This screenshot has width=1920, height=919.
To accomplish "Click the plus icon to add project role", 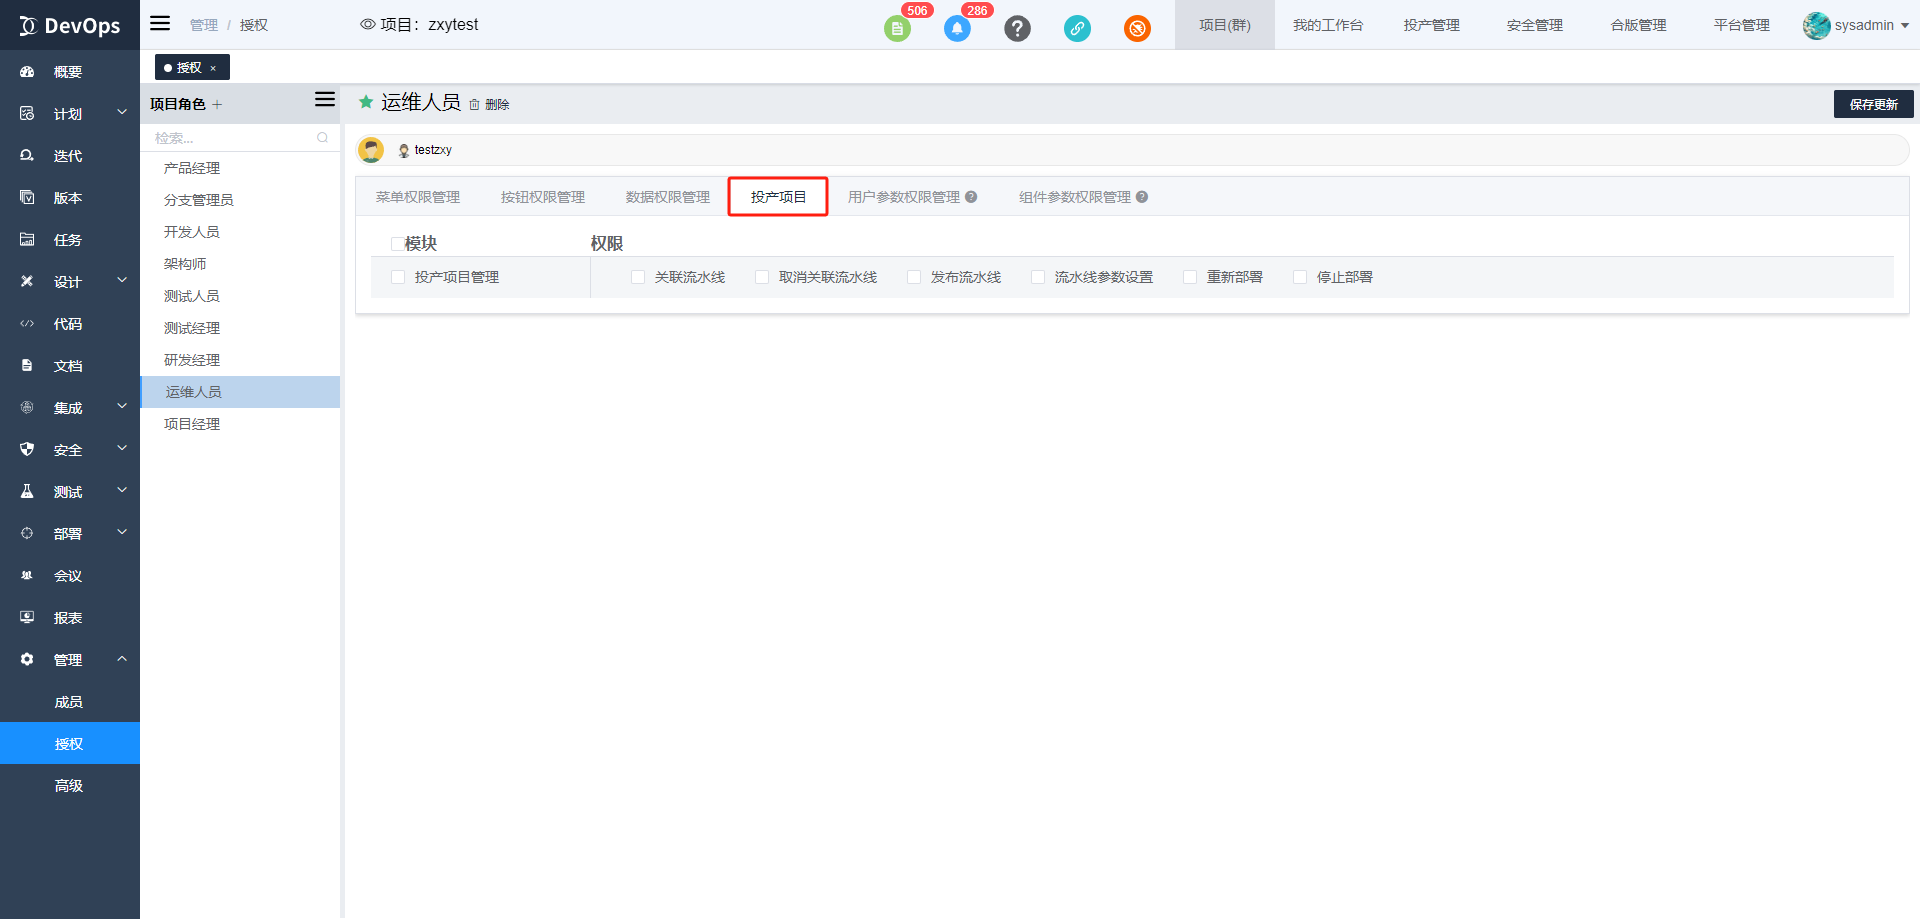I will click(x=217, y=105).
